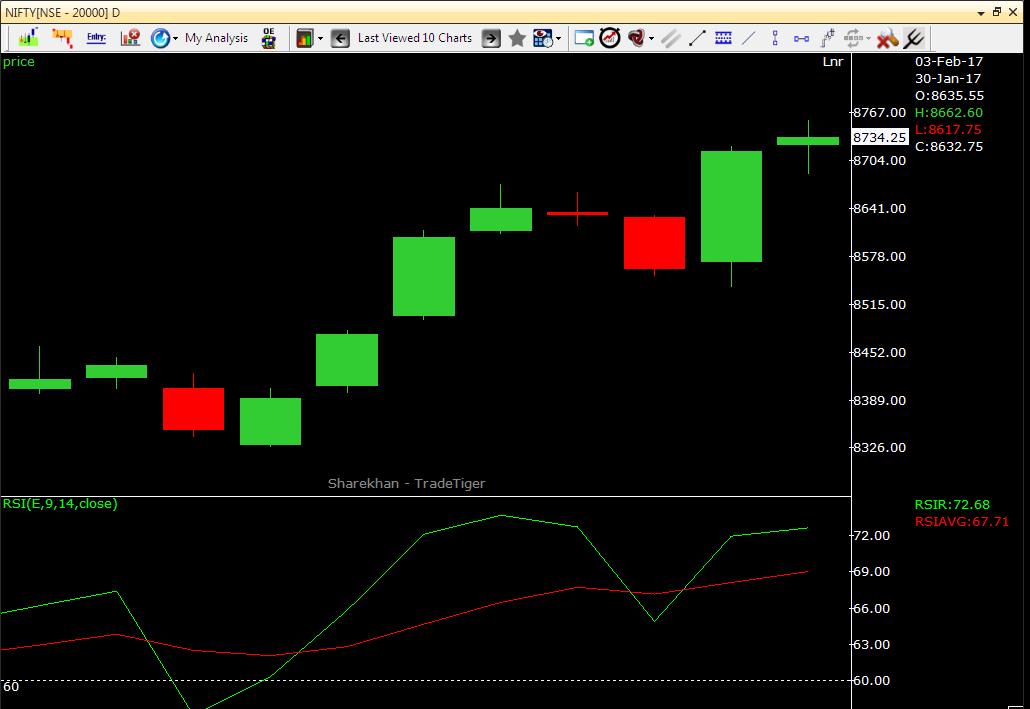Viewport: 1030px width, 709px height.
Task: Select the pointer tool at toolbar end
Action: (x=913, y=37)
